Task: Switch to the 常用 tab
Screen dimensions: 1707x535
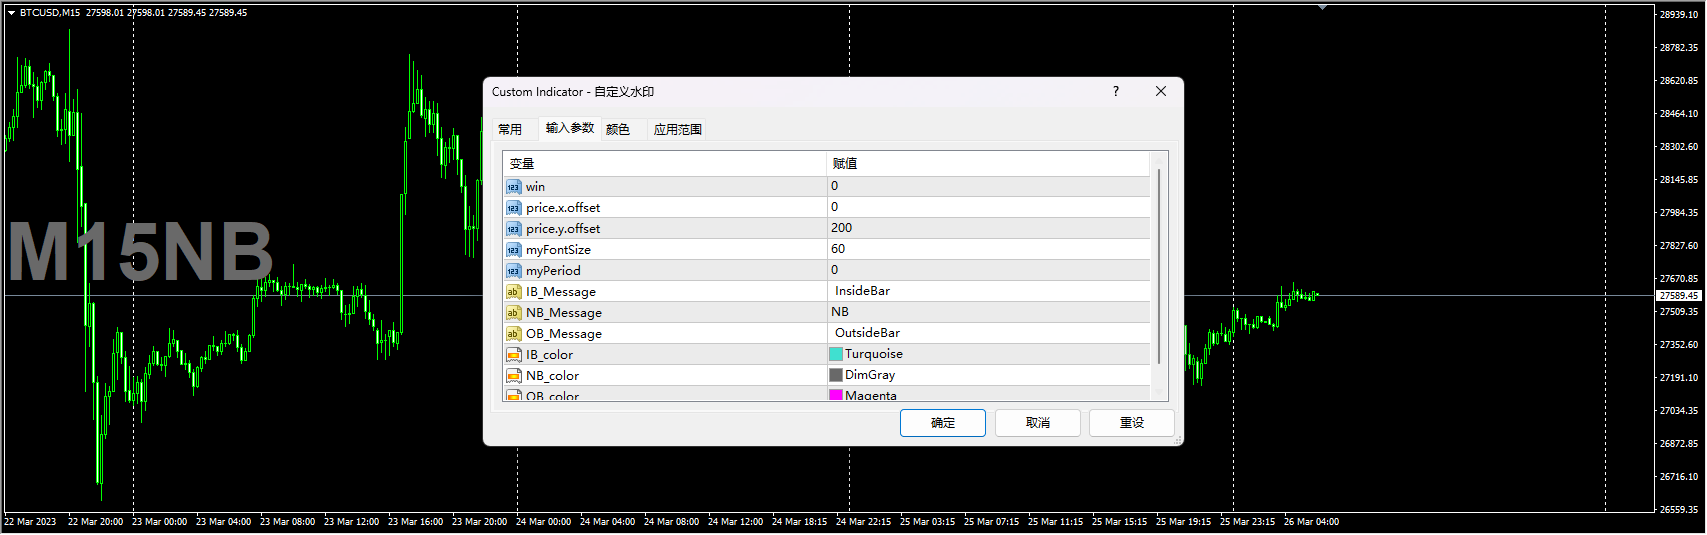Action: click(510, 129)
